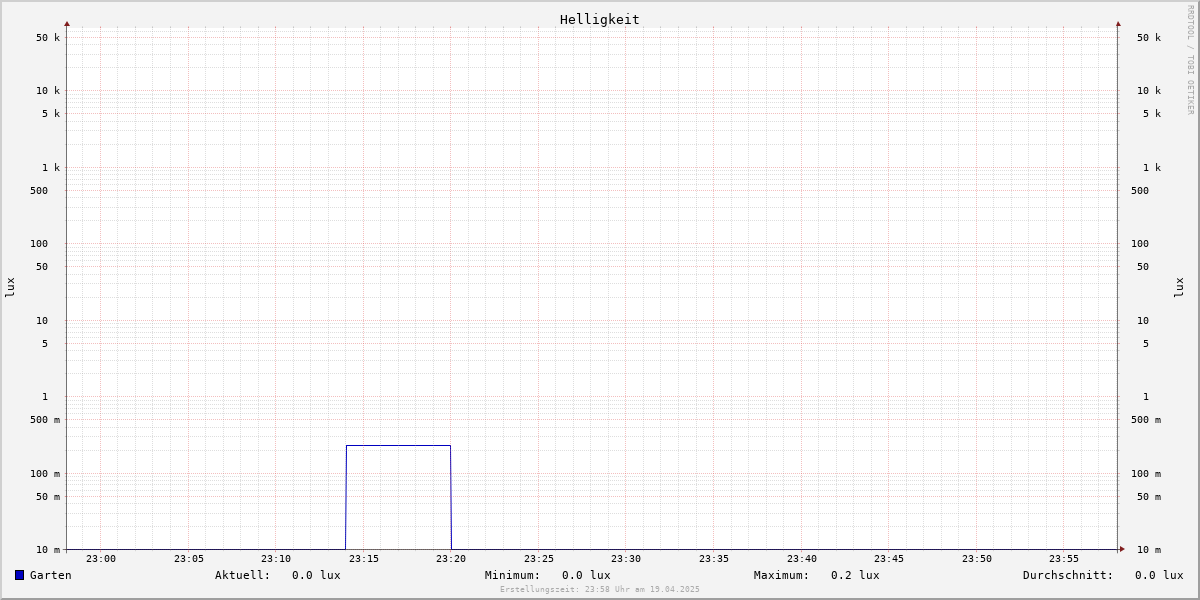Image resolution: width=1200 pixels, height=600 pixels.
Task: Click the Maximum value 0.2 lux
Action: click(x=855, y=575)
